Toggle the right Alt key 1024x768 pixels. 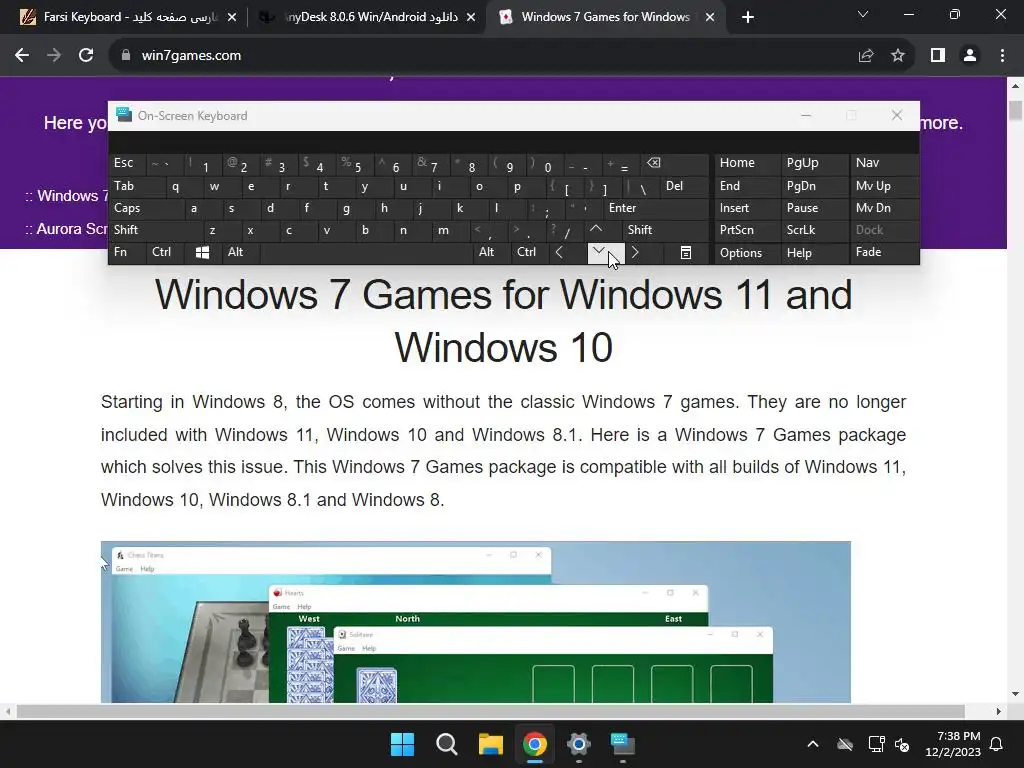pyautogui.click(x=492, y=253)
